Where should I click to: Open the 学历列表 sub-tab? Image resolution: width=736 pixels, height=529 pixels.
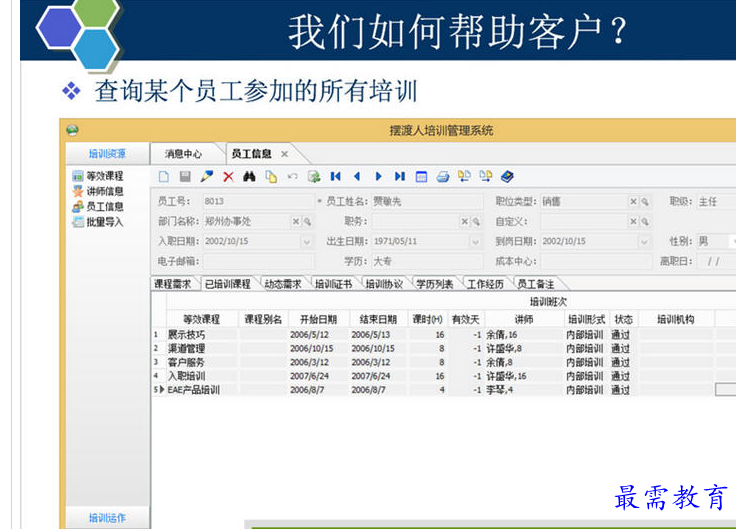coord(435,284)
